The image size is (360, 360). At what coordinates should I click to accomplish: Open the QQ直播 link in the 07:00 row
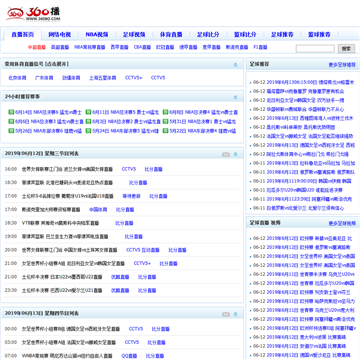[129, 356]
